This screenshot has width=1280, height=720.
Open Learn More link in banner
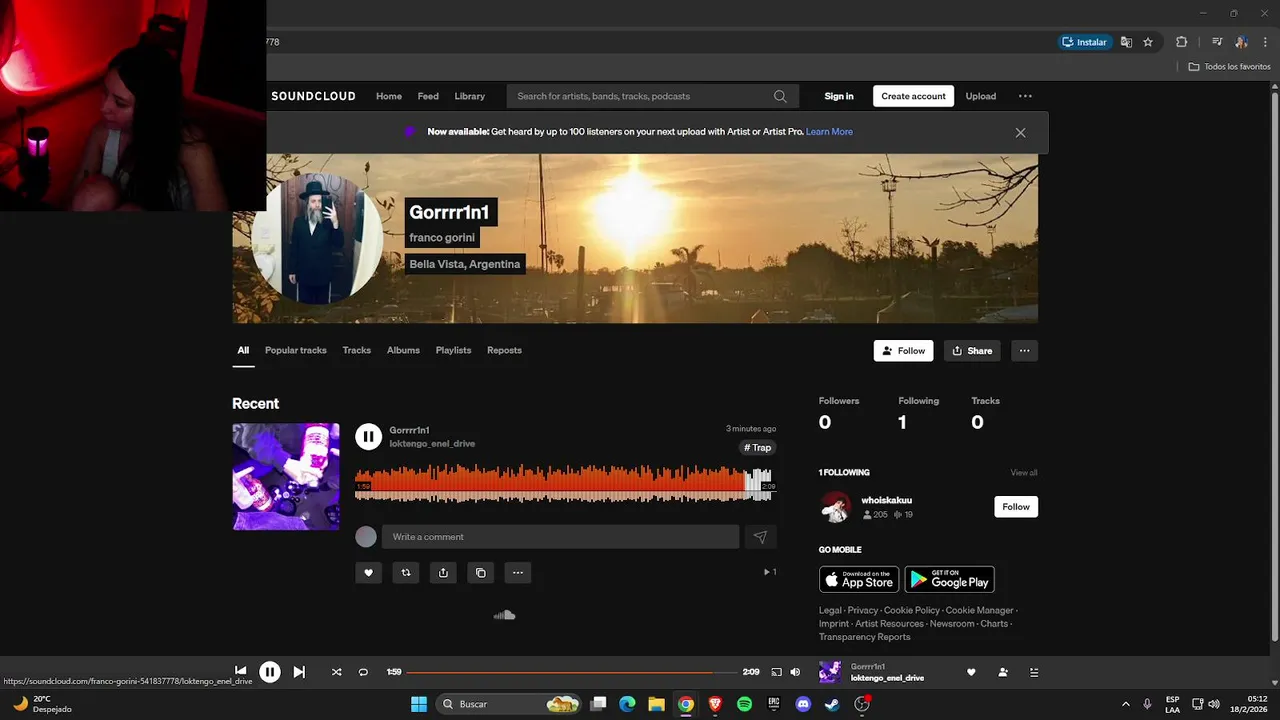829,132
